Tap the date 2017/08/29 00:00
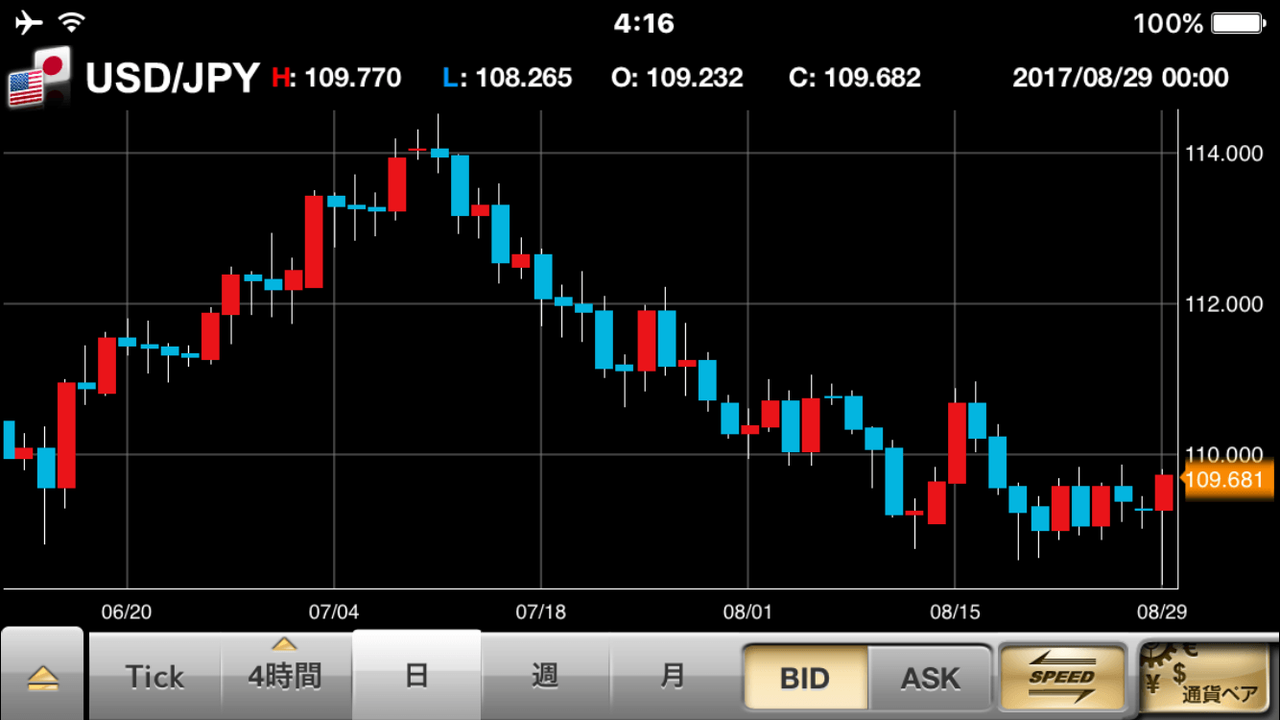Image resolution: width=1280 pixels, height=720 pixels. [x=1120, y=77]
